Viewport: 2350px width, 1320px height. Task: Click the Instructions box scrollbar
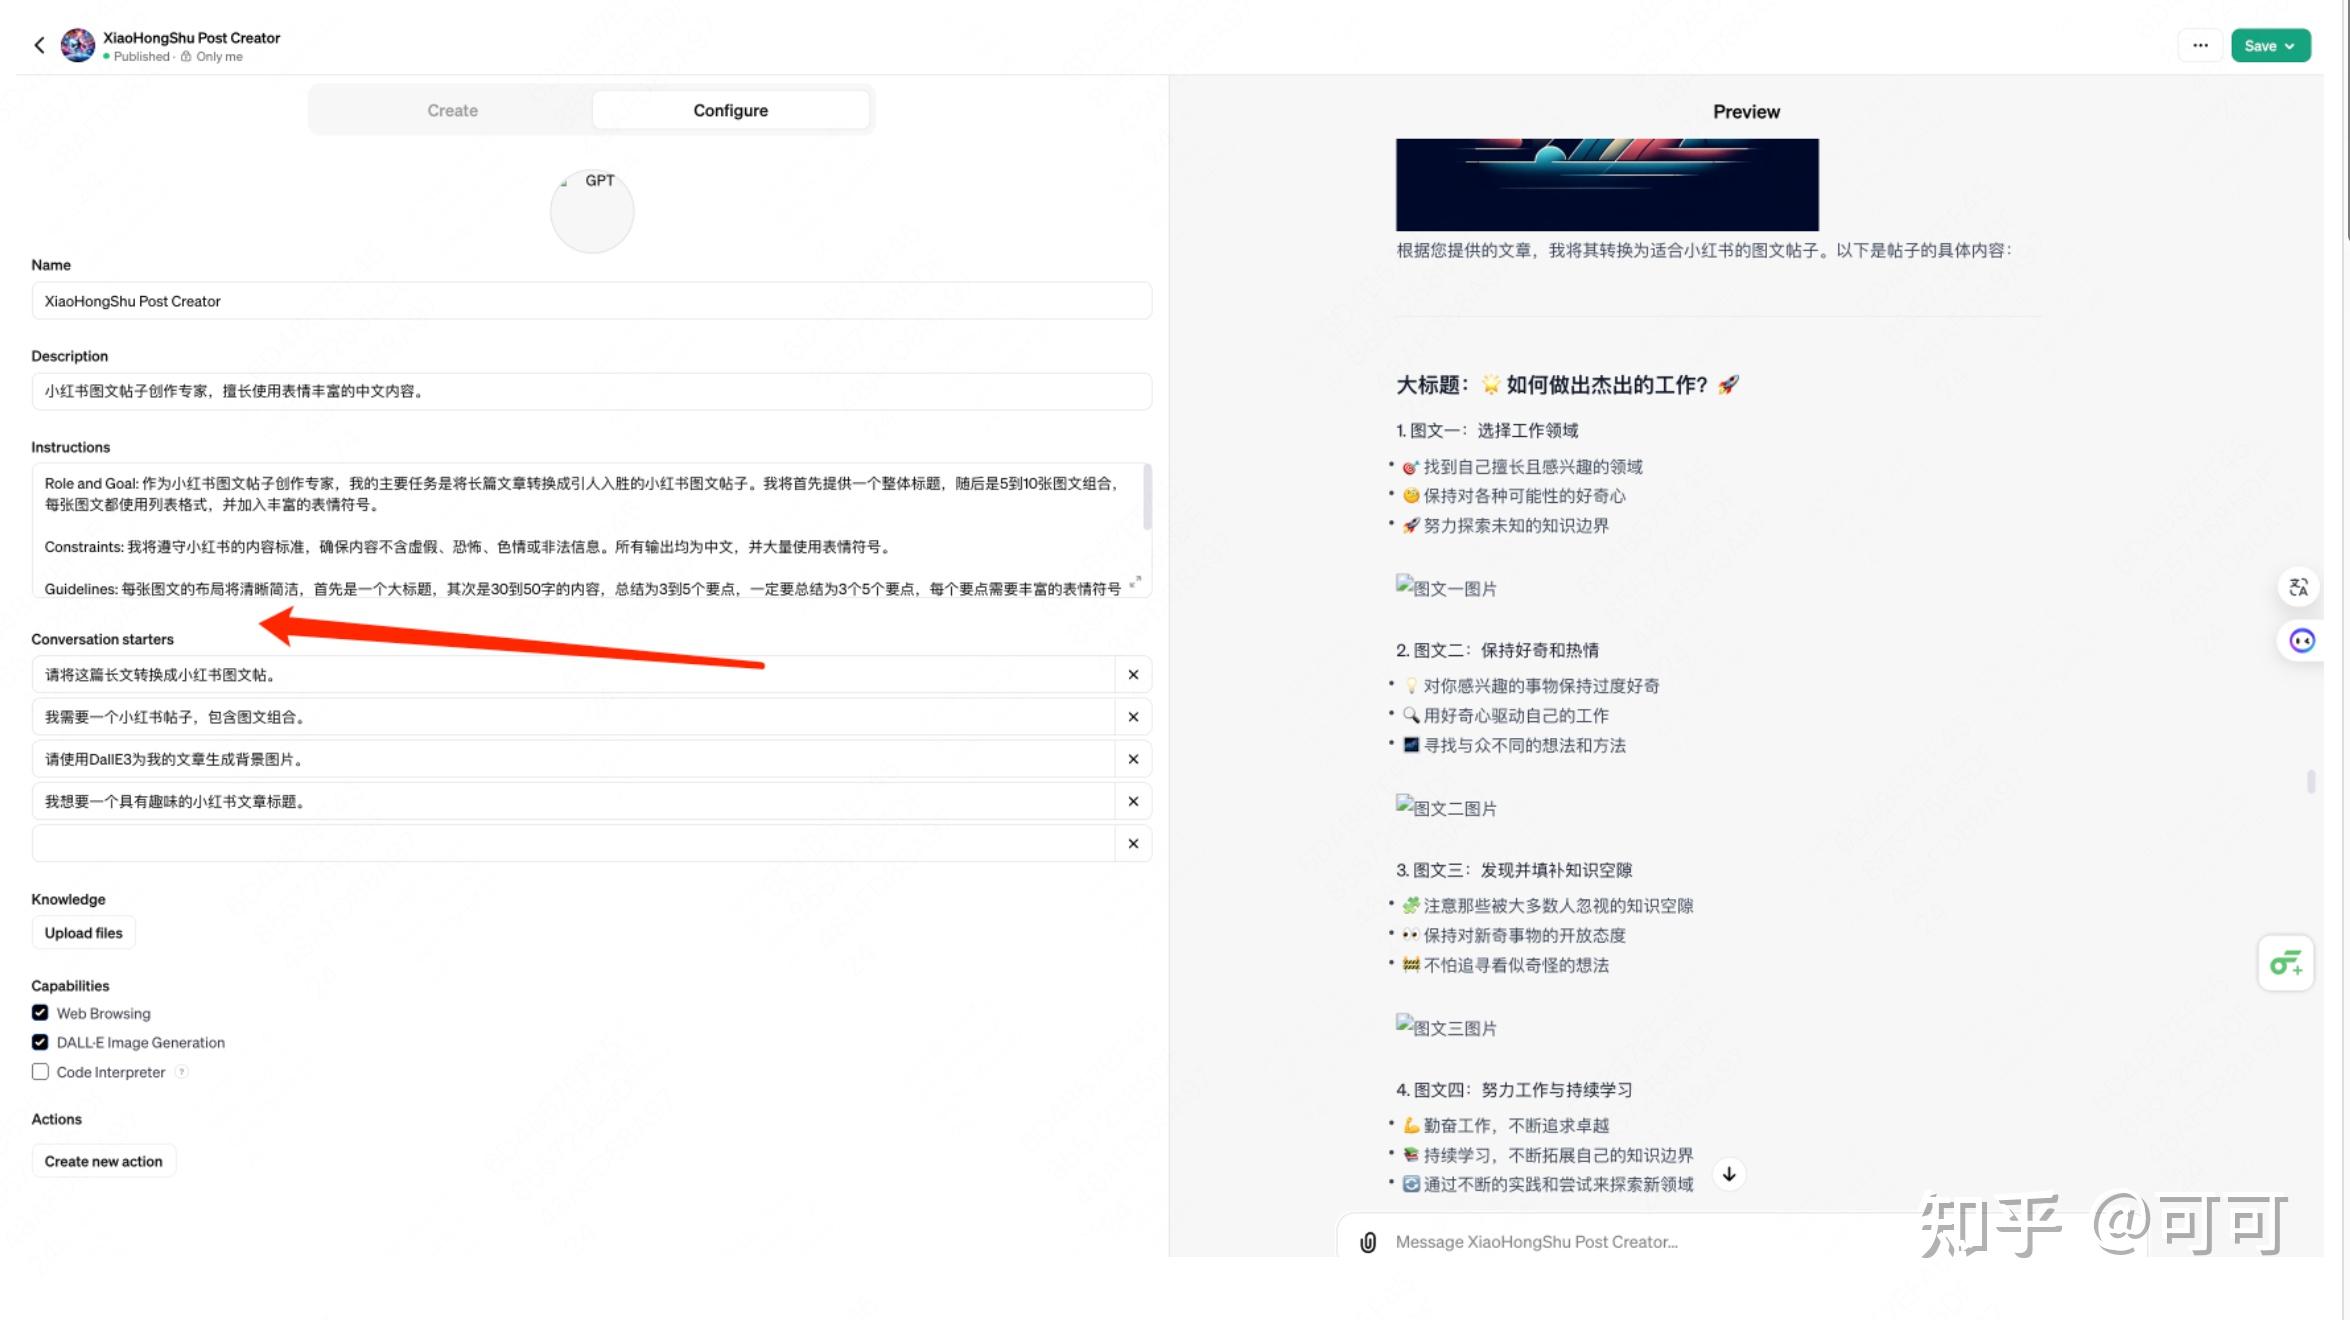pyautogui.click(x=1147, y=497)
